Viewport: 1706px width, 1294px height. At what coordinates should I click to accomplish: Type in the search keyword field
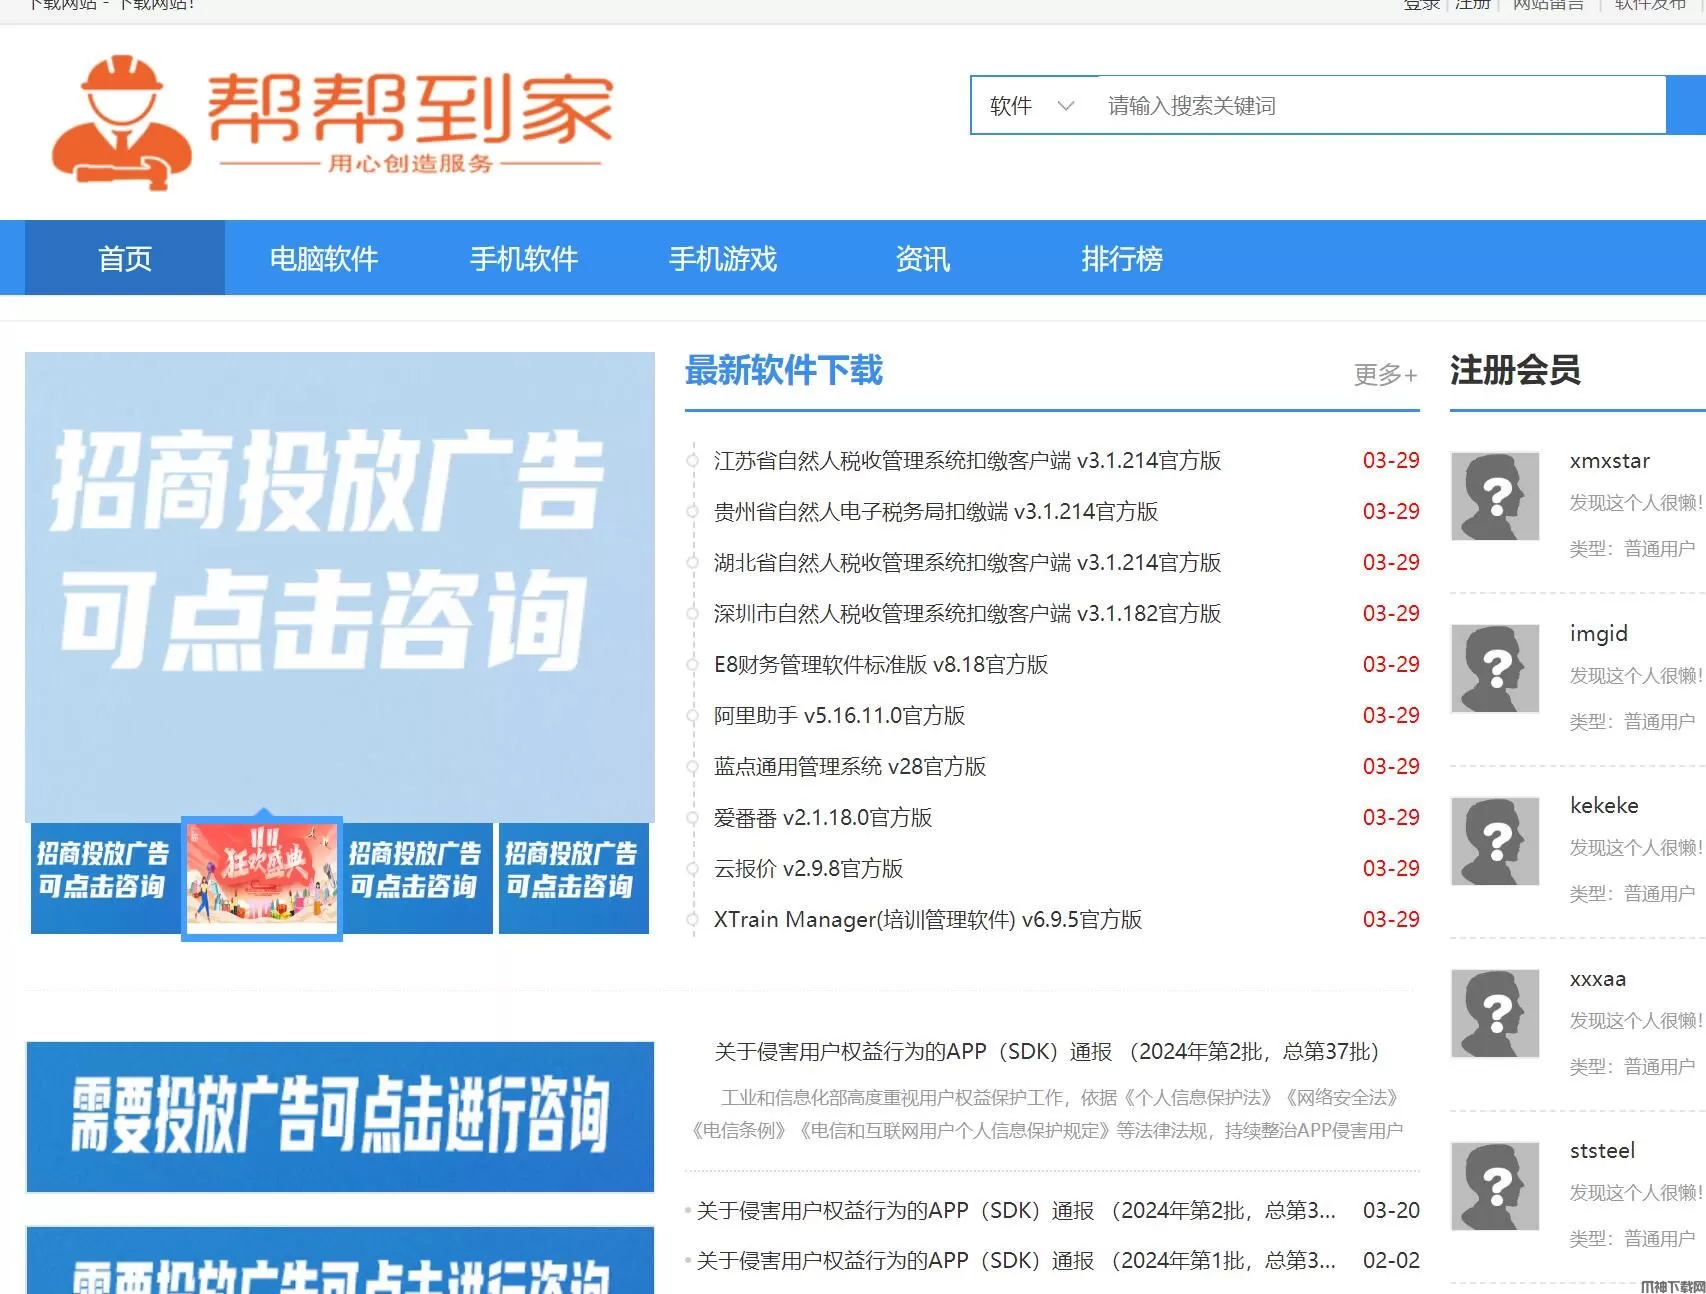tap(1380, 106)
